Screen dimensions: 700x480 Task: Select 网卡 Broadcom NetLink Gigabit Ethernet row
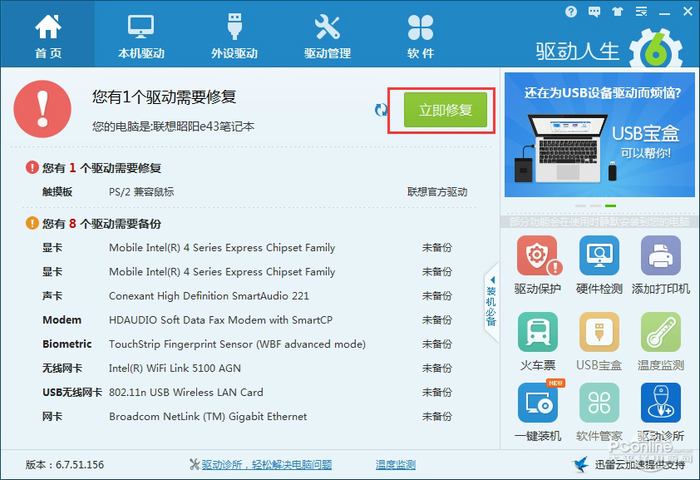pos(247,417)
